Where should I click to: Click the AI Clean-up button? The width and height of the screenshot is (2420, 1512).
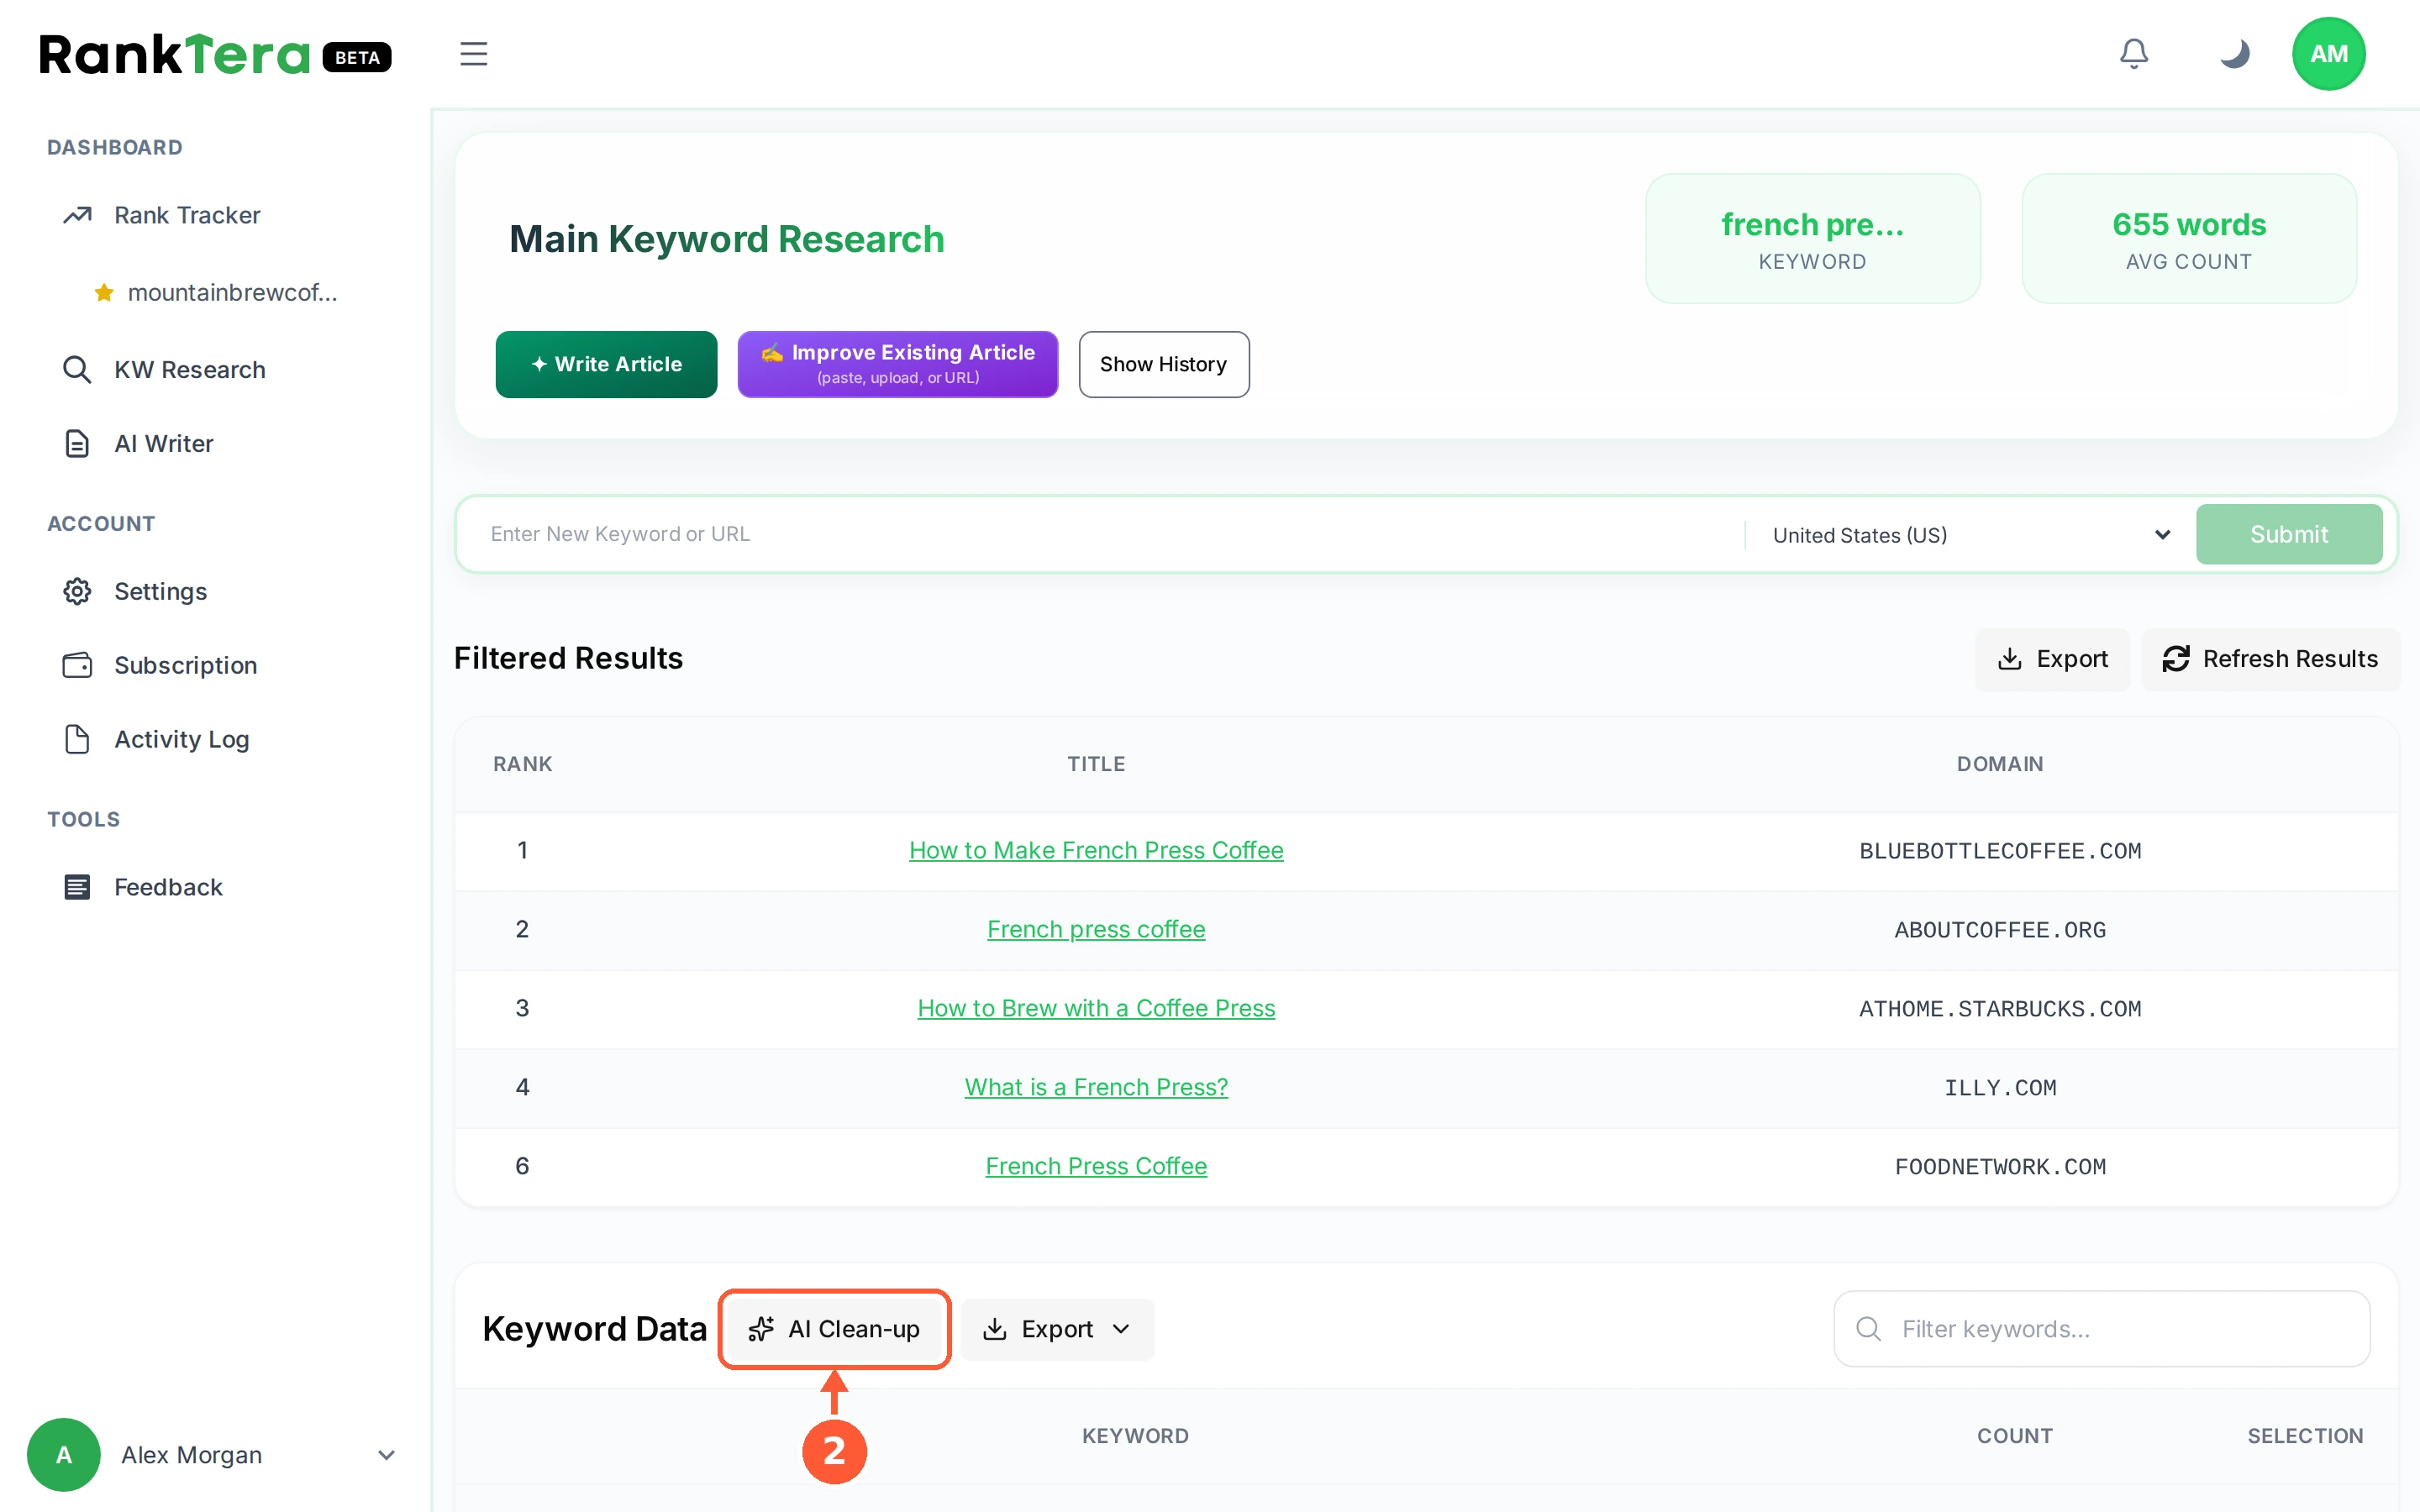[x=834, y=1329]
